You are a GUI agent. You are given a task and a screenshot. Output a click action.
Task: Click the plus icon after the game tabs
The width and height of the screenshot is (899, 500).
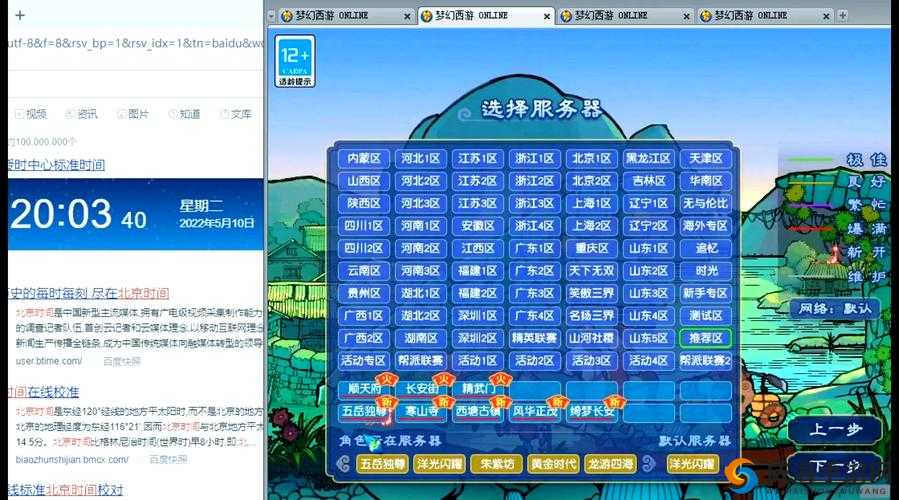(x=842, y=15)
